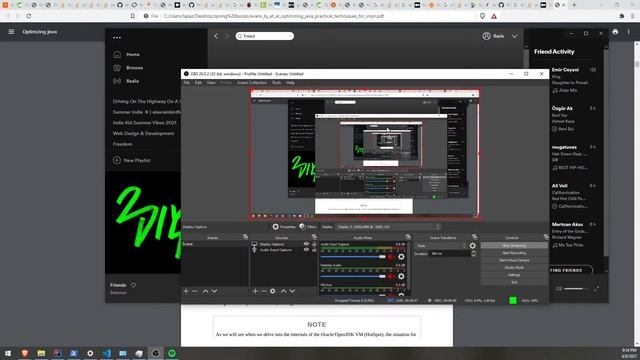Screen dimensions: 640x360
Task: Open Spotify from Windows taskbar
Action: click(172, 353)
